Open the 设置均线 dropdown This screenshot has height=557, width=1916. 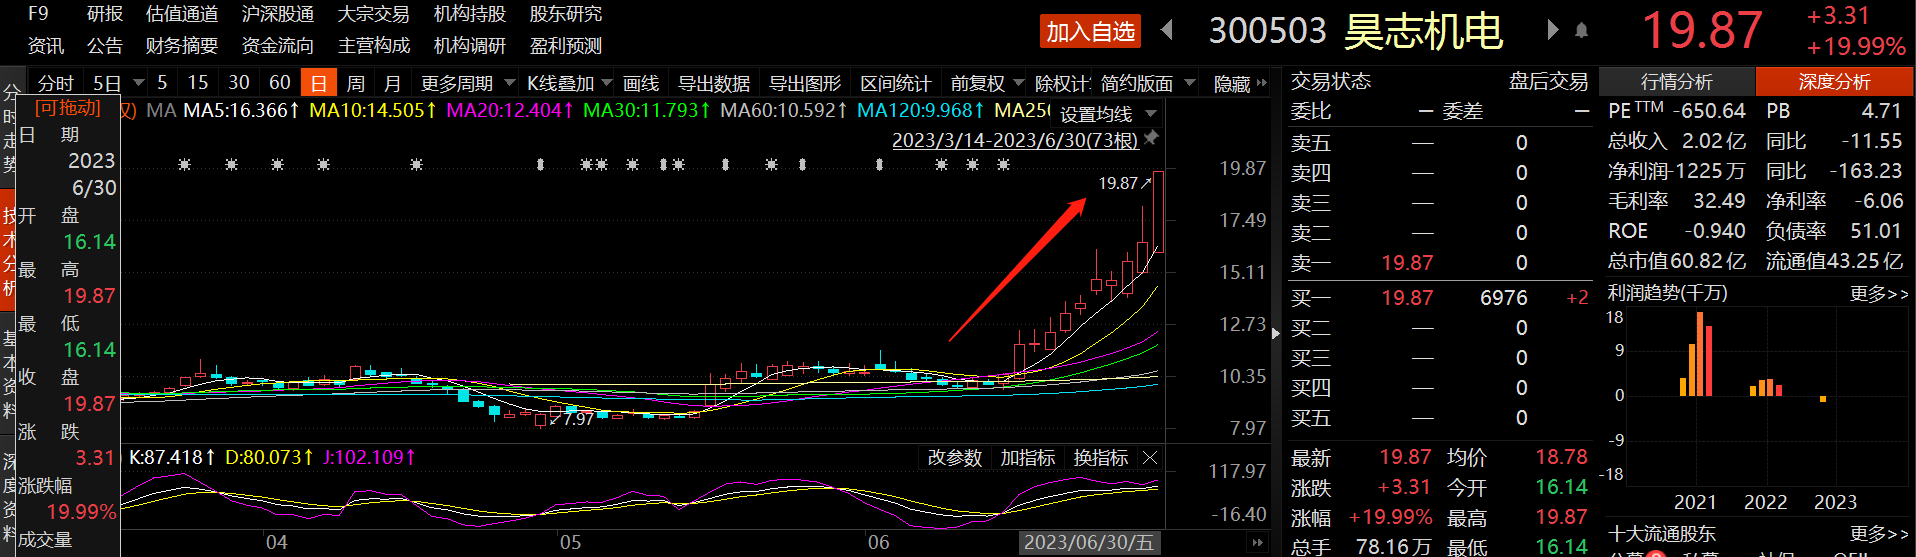(1150, 114)
